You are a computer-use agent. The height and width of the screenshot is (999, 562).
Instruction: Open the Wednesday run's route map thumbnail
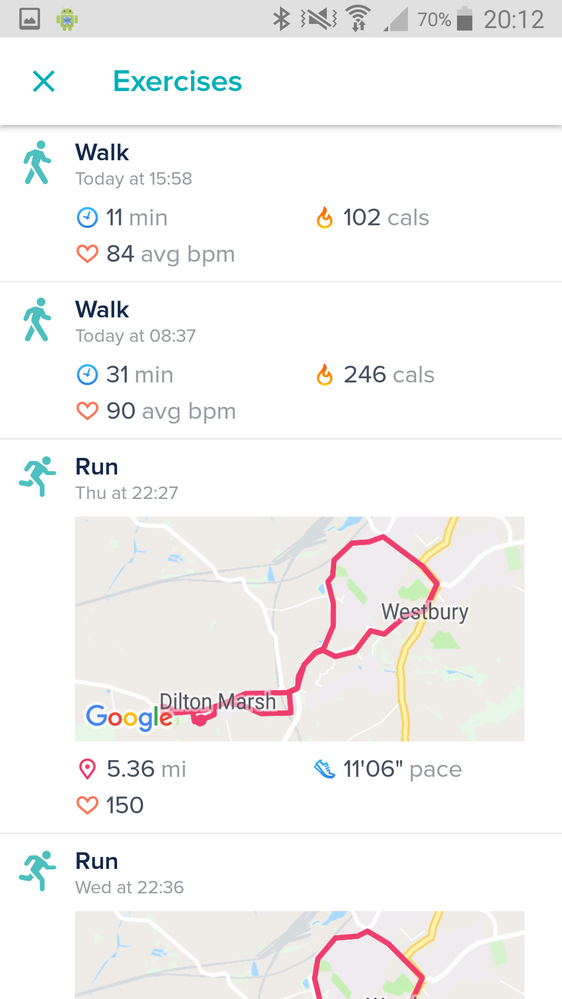pos(299,955)
